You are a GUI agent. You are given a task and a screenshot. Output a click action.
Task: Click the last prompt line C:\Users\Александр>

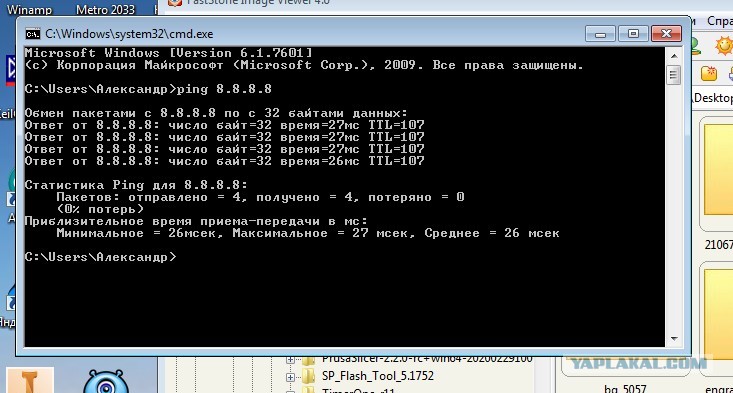pyautogui.click(x=101, y=257)
